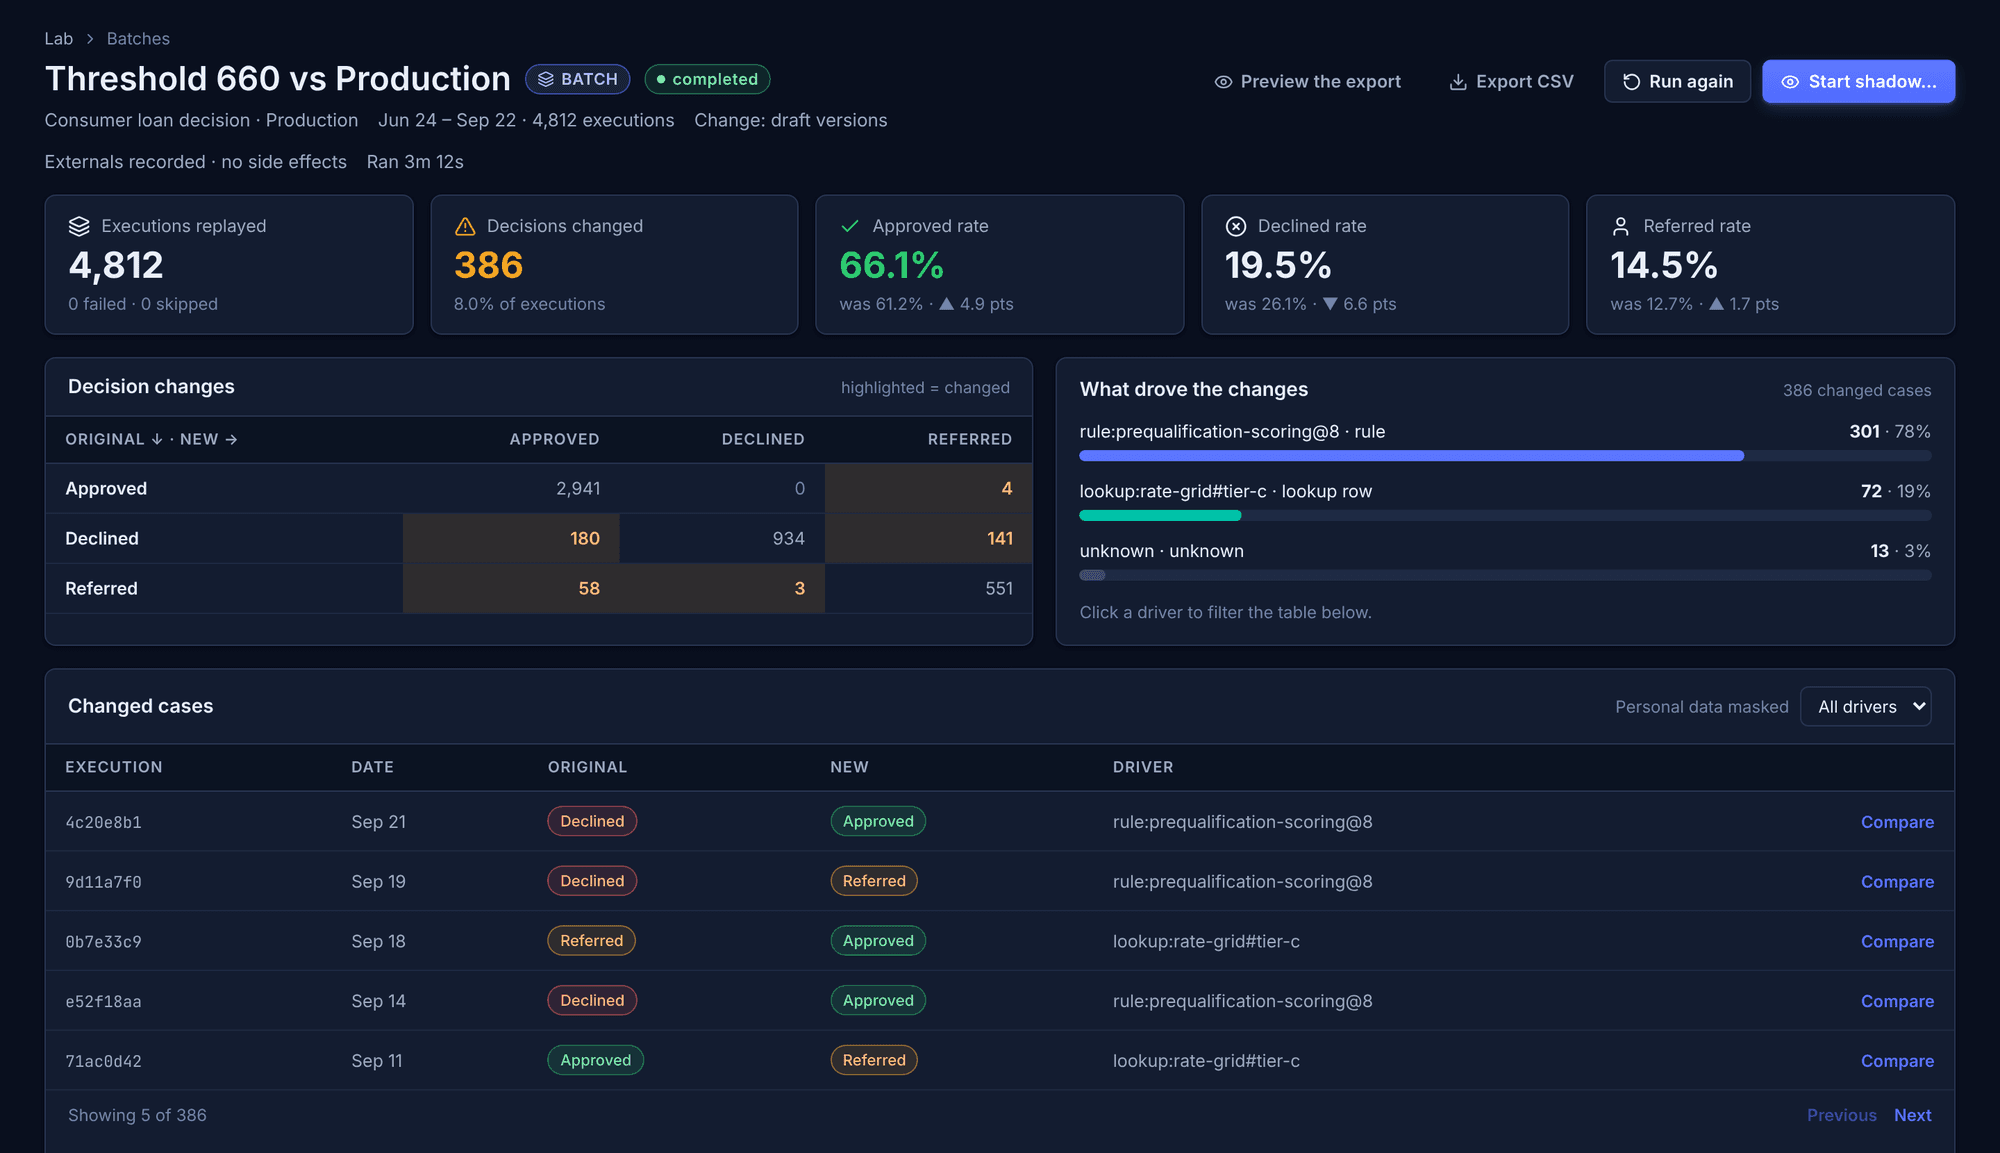This screenshot has width=2000, height=1153.
Task: Compare execution 9d11a7f0
Action: click(1897, 882)
